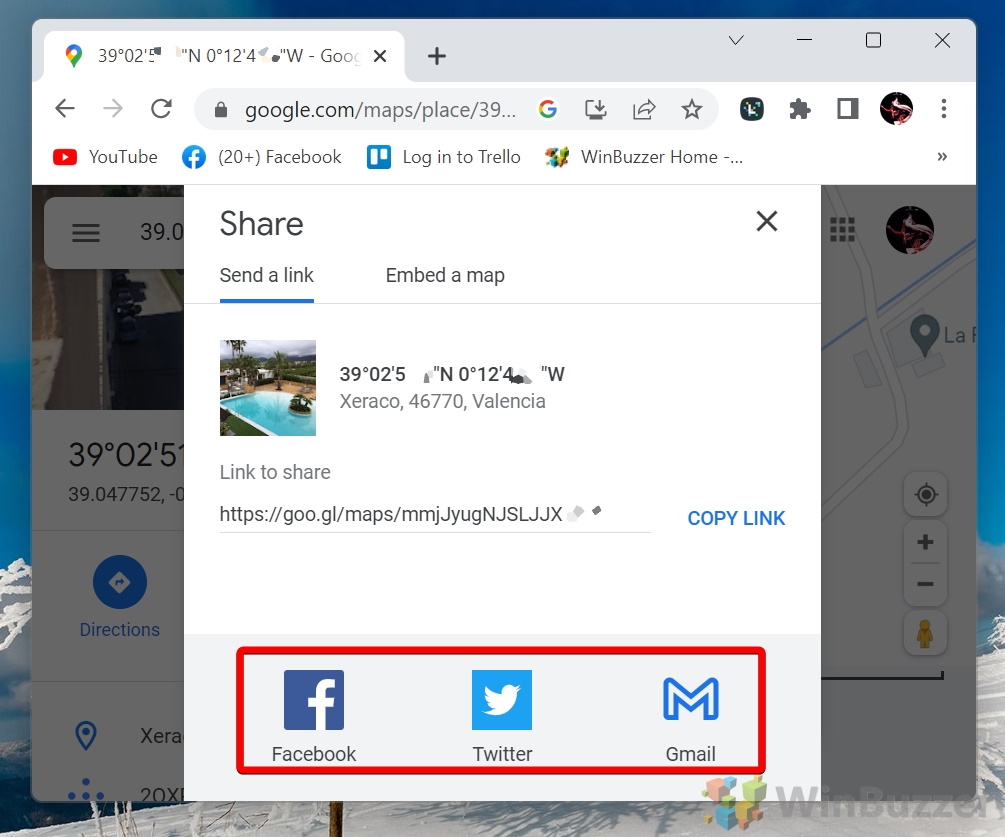The image size is (1005, 837).
Task: Close the Share dialog
Action: click(x=767, y=221)
